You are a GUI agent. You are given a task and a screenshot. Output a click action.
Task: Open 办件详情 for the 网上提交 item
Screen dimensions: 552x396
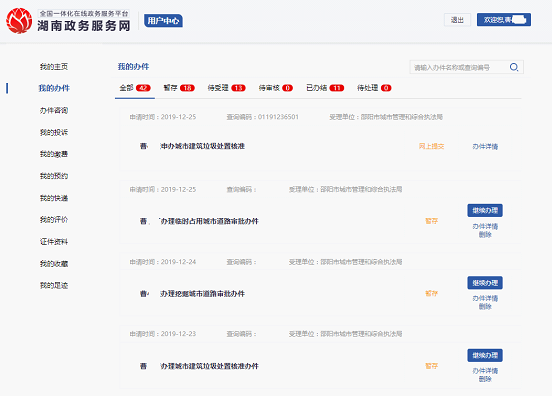pyautogui.click(x=485, y=146)
